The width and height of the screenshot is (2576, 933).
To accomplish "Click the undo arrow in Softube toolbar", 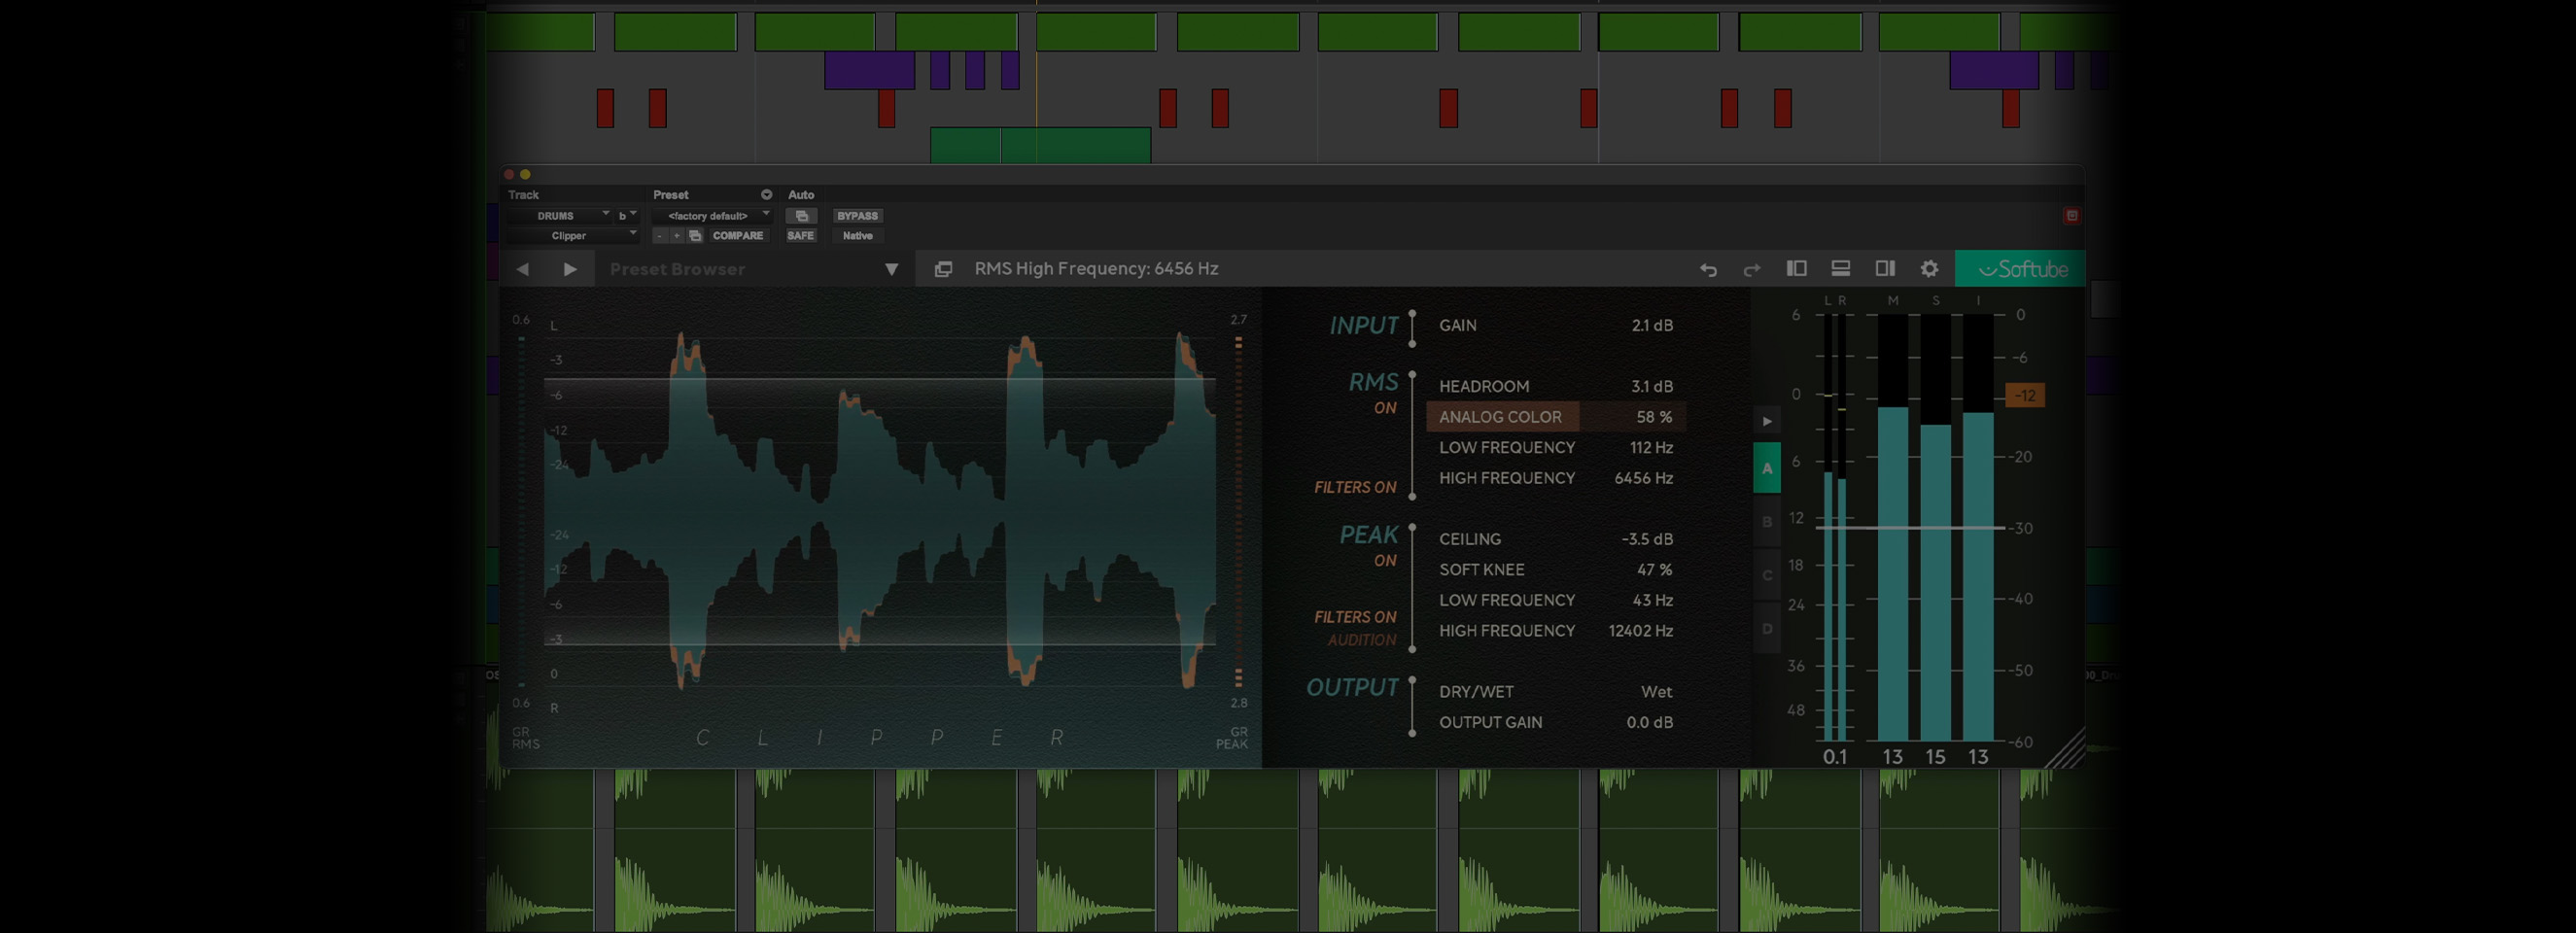I will pyautogui.click(x=1708, y=269).
